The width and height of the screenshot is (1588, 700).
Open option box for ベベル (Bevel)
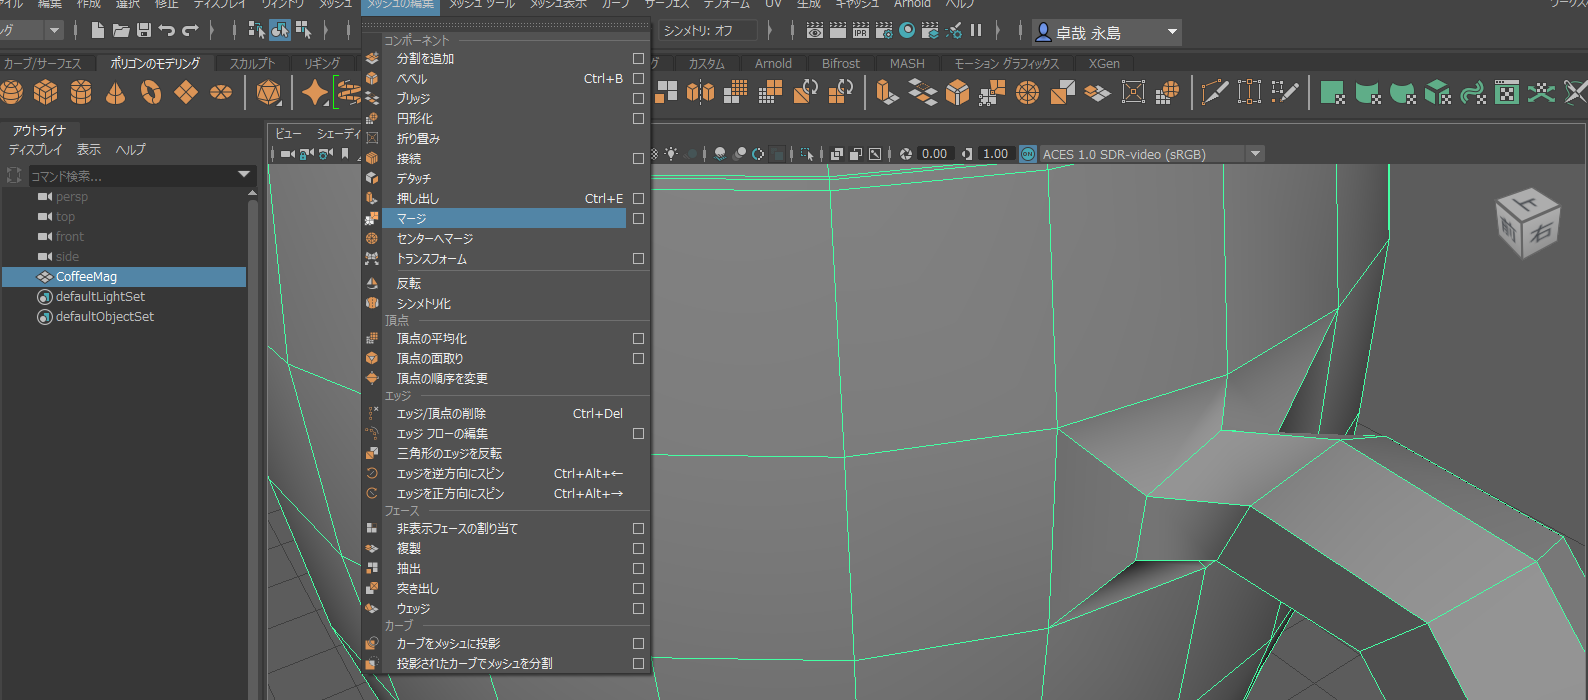click(x=638, y=78)
